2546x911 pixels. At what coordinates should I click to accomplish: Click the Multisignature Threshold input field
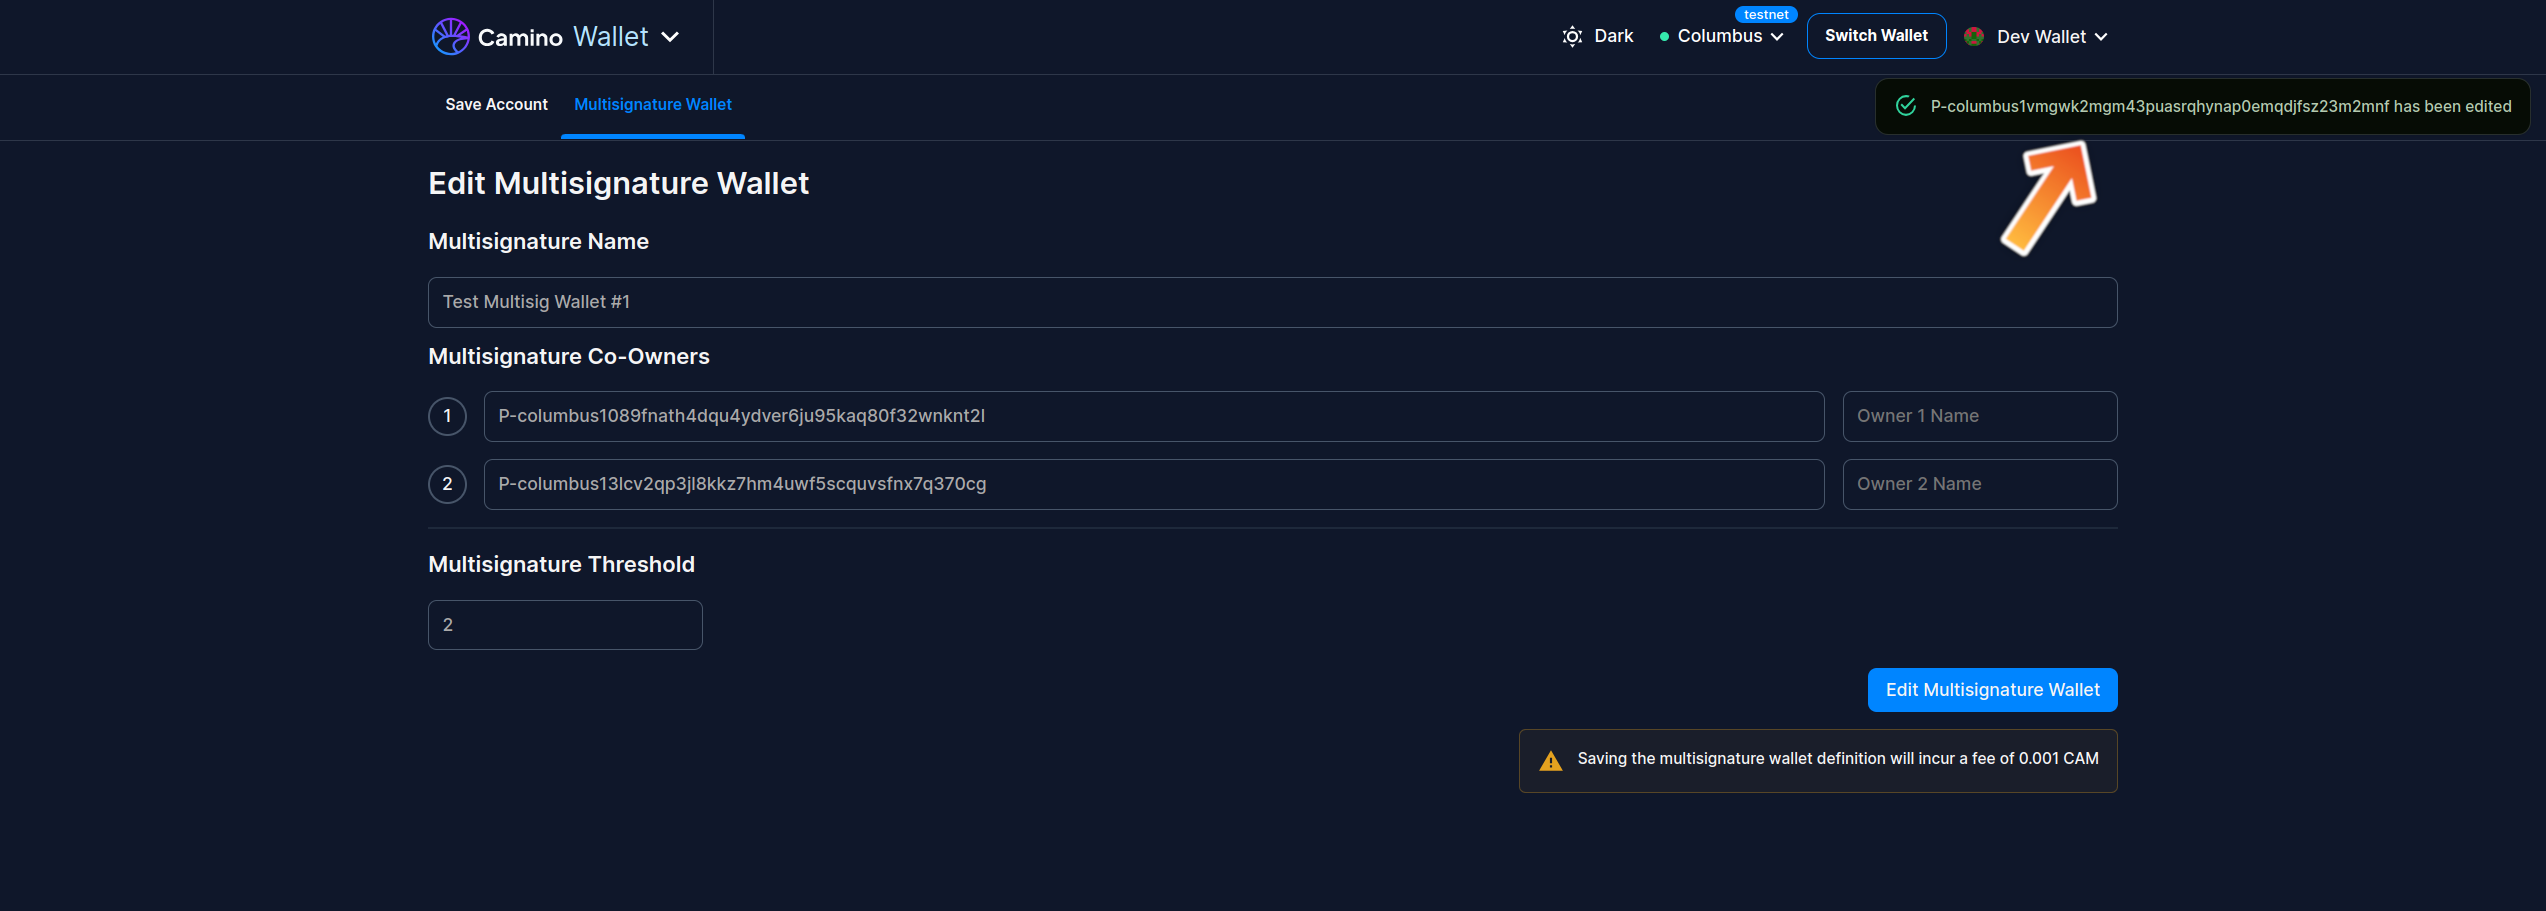[x=565, y=625]
